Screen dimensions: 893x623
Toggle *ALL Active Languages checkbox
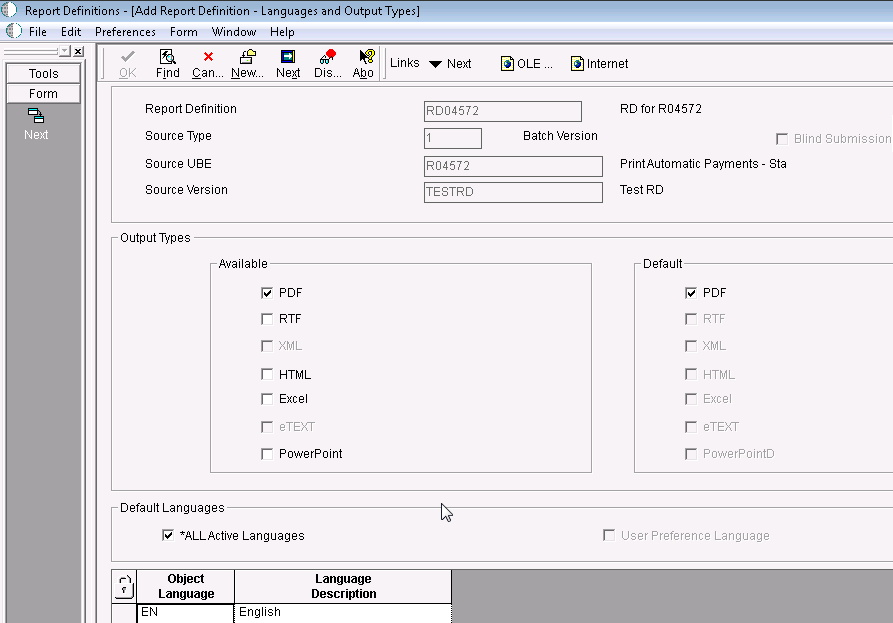pos(167,535)
